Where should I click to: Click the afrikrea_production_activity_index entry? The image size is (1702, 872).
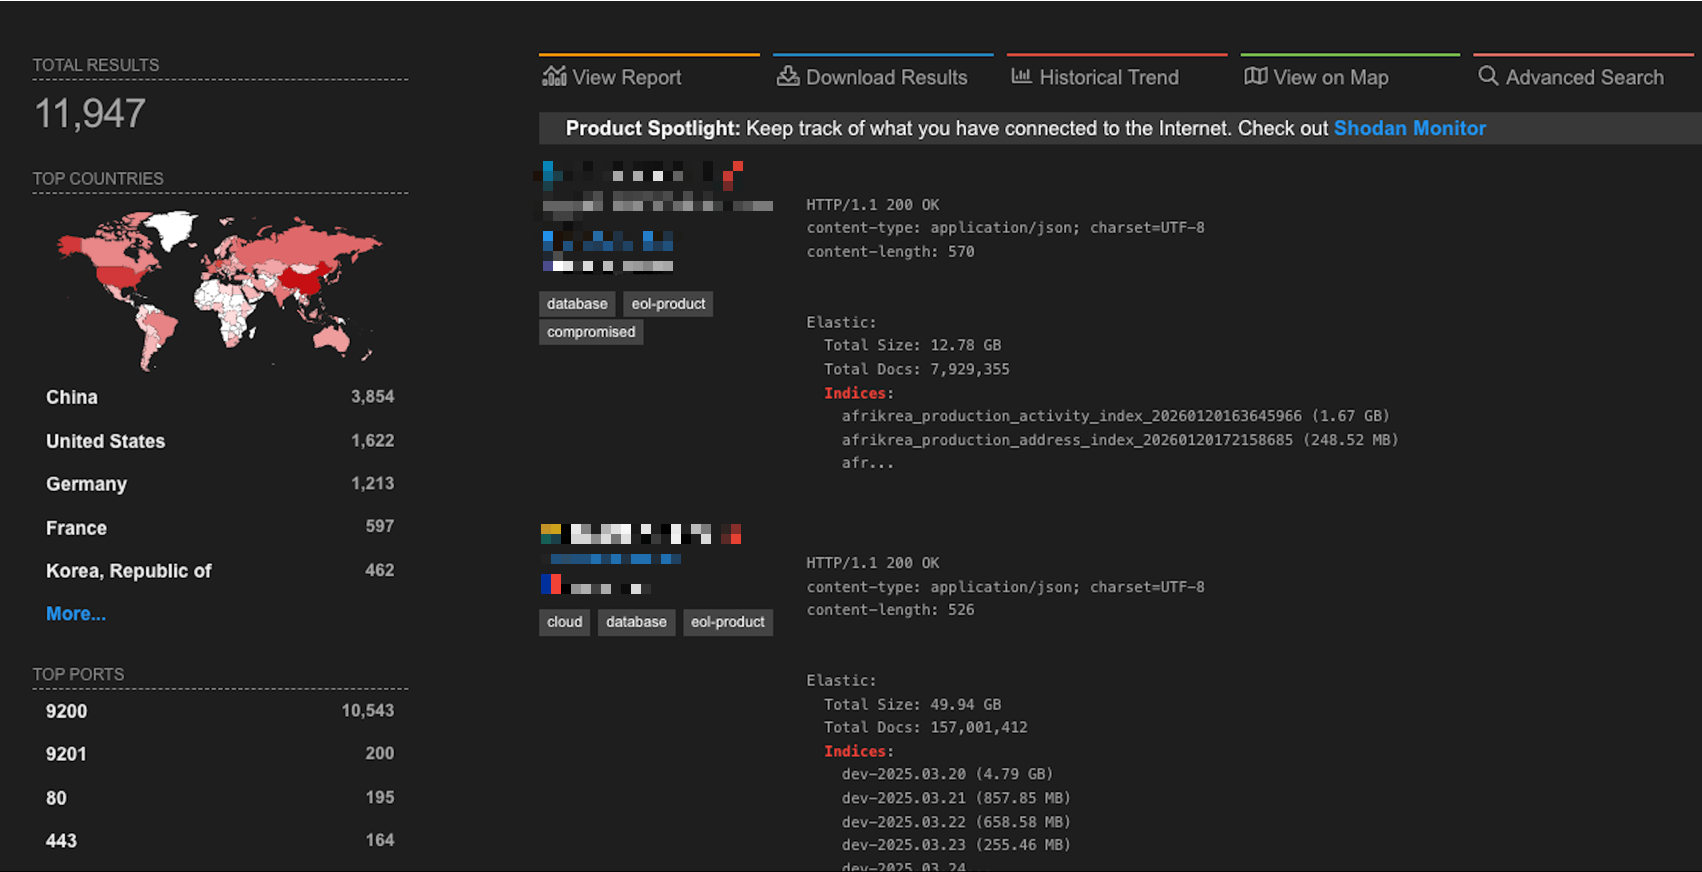point(1116,416)
